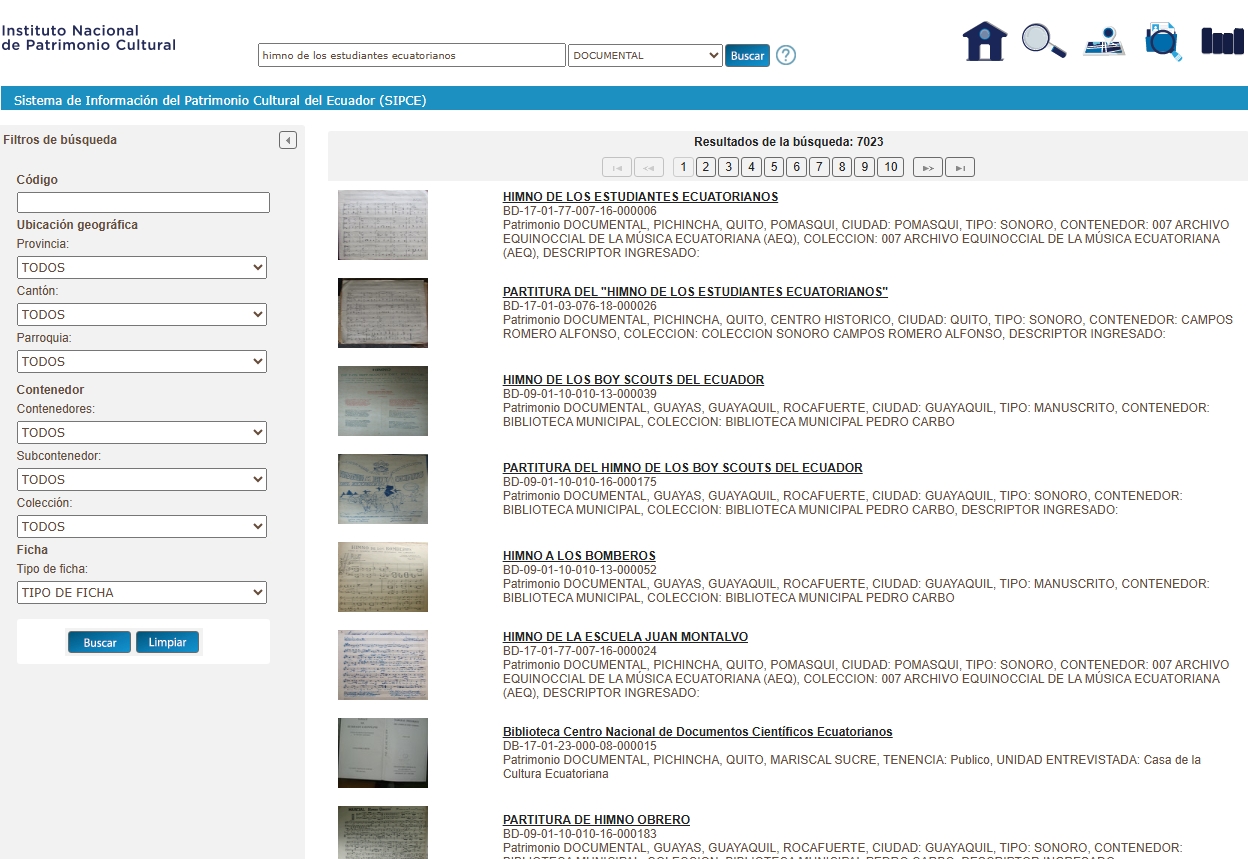Click the Buscar button beside search box
The width and height of the screenshot is (1248, 859).
coord(747,56)
